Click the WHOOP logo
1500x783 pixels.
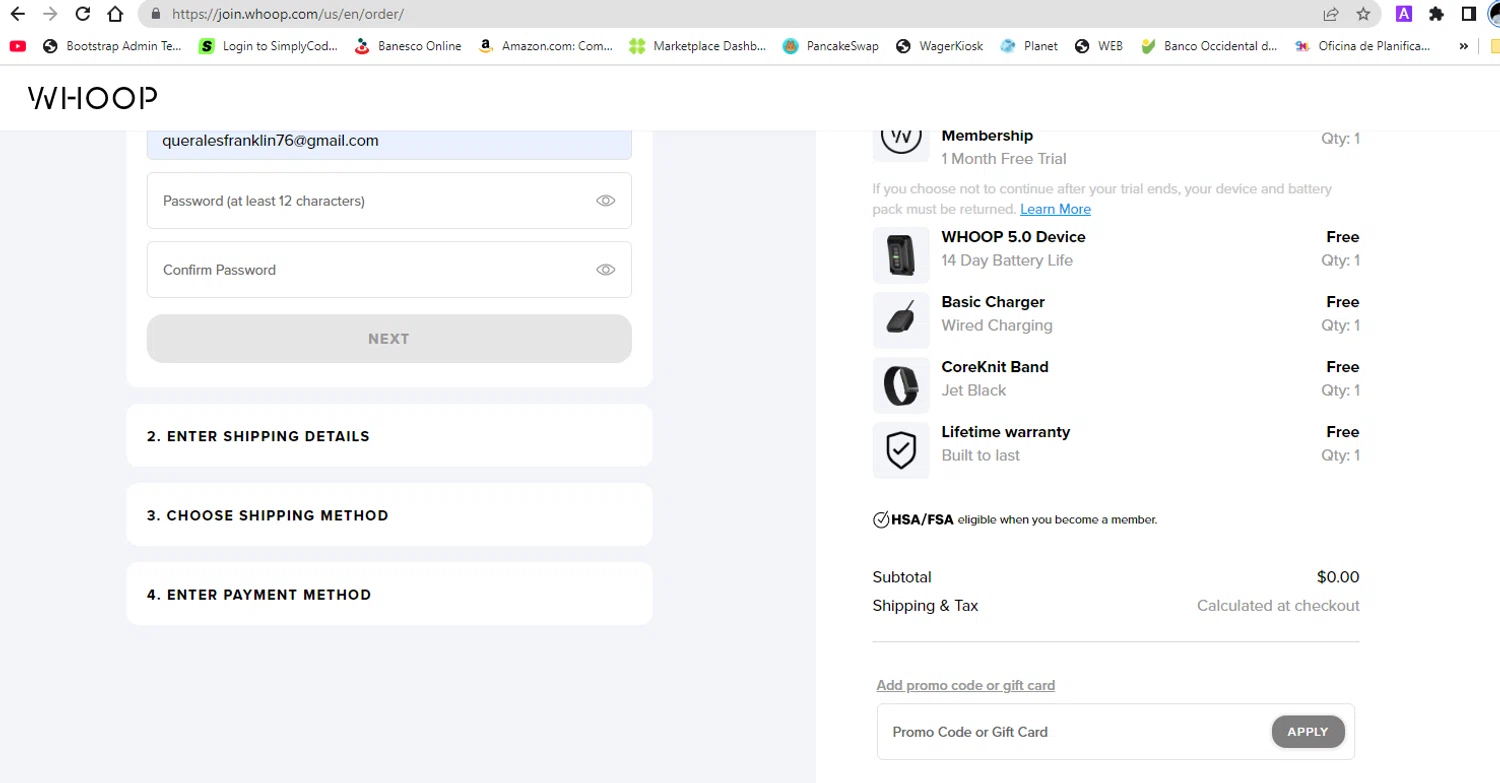(x=92, y=98)
